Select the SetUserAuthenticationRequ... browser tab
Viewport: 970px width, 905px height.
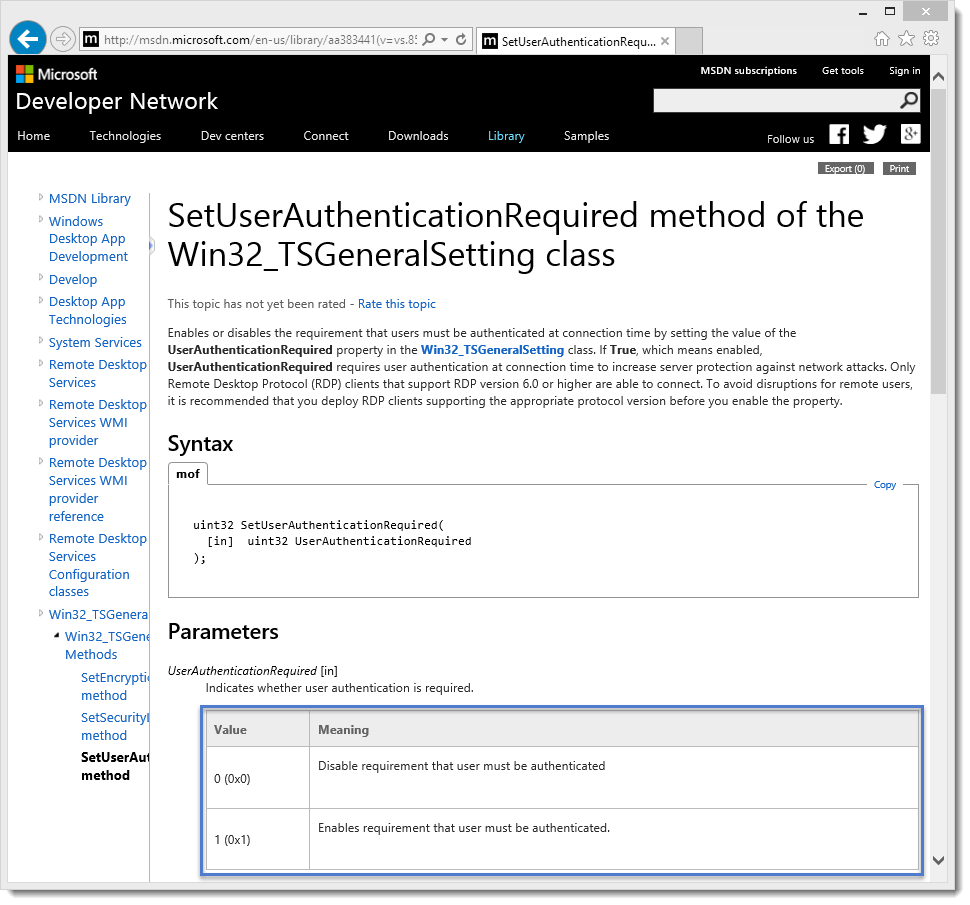click(x=577, y=41)
